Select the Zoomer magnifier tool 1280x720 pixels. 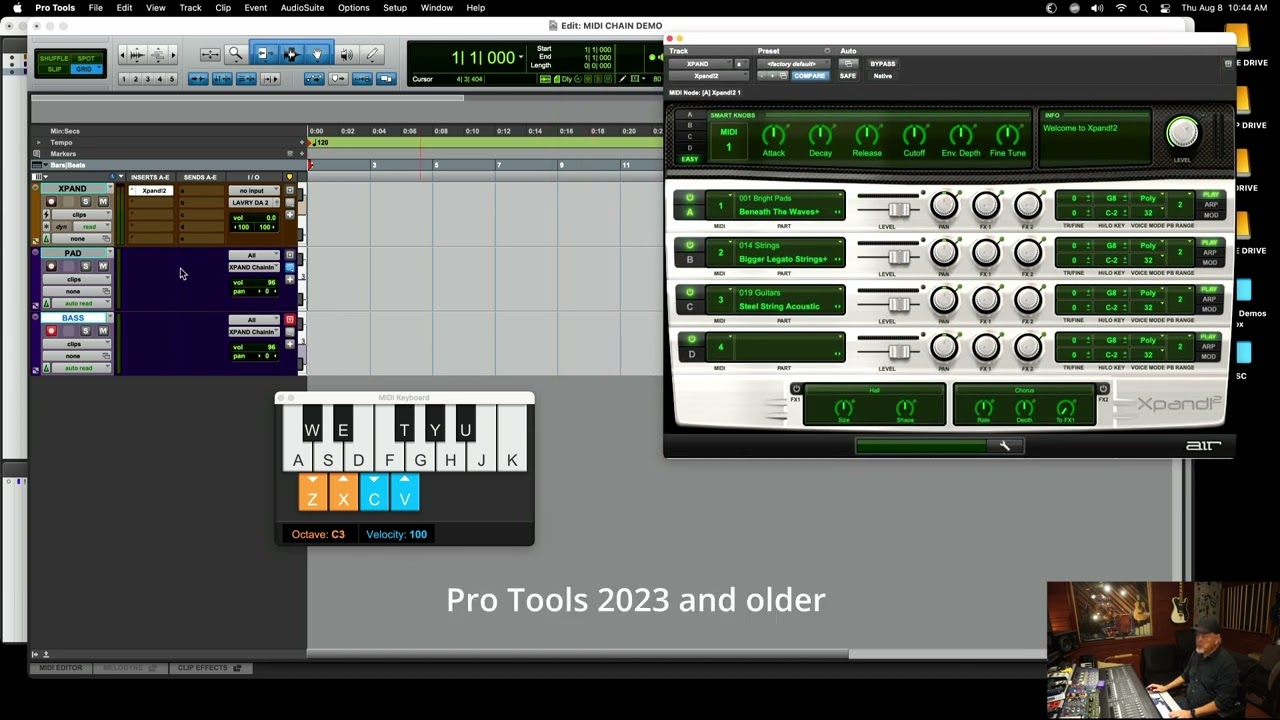tap(236, 55)
